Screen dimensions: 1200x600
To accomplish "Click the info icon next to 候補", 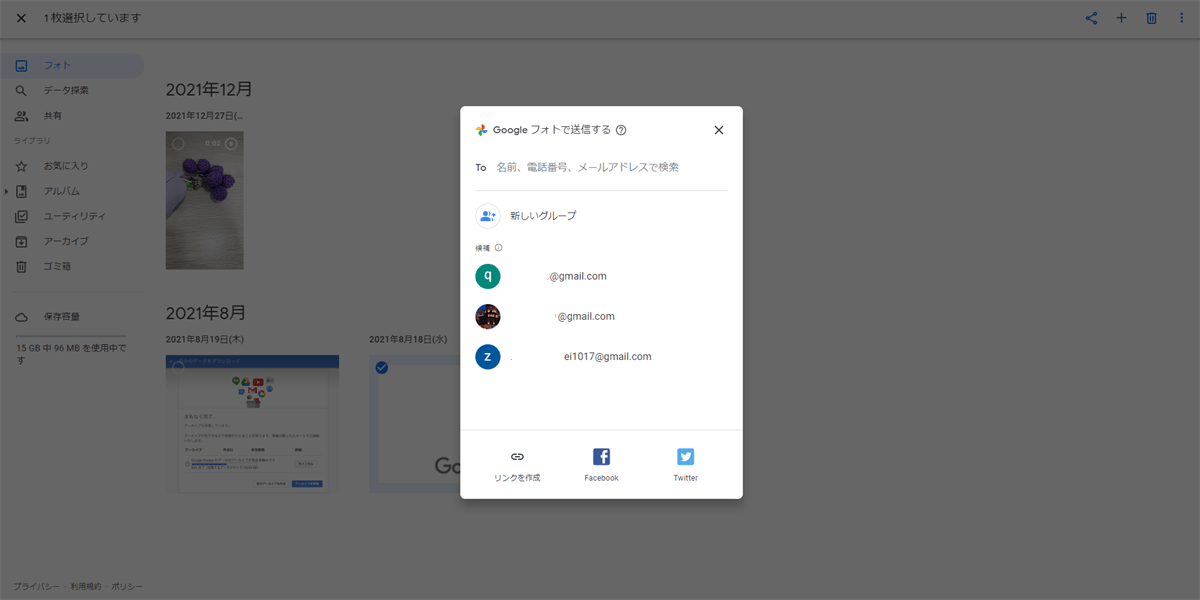I will coord(499,247).
